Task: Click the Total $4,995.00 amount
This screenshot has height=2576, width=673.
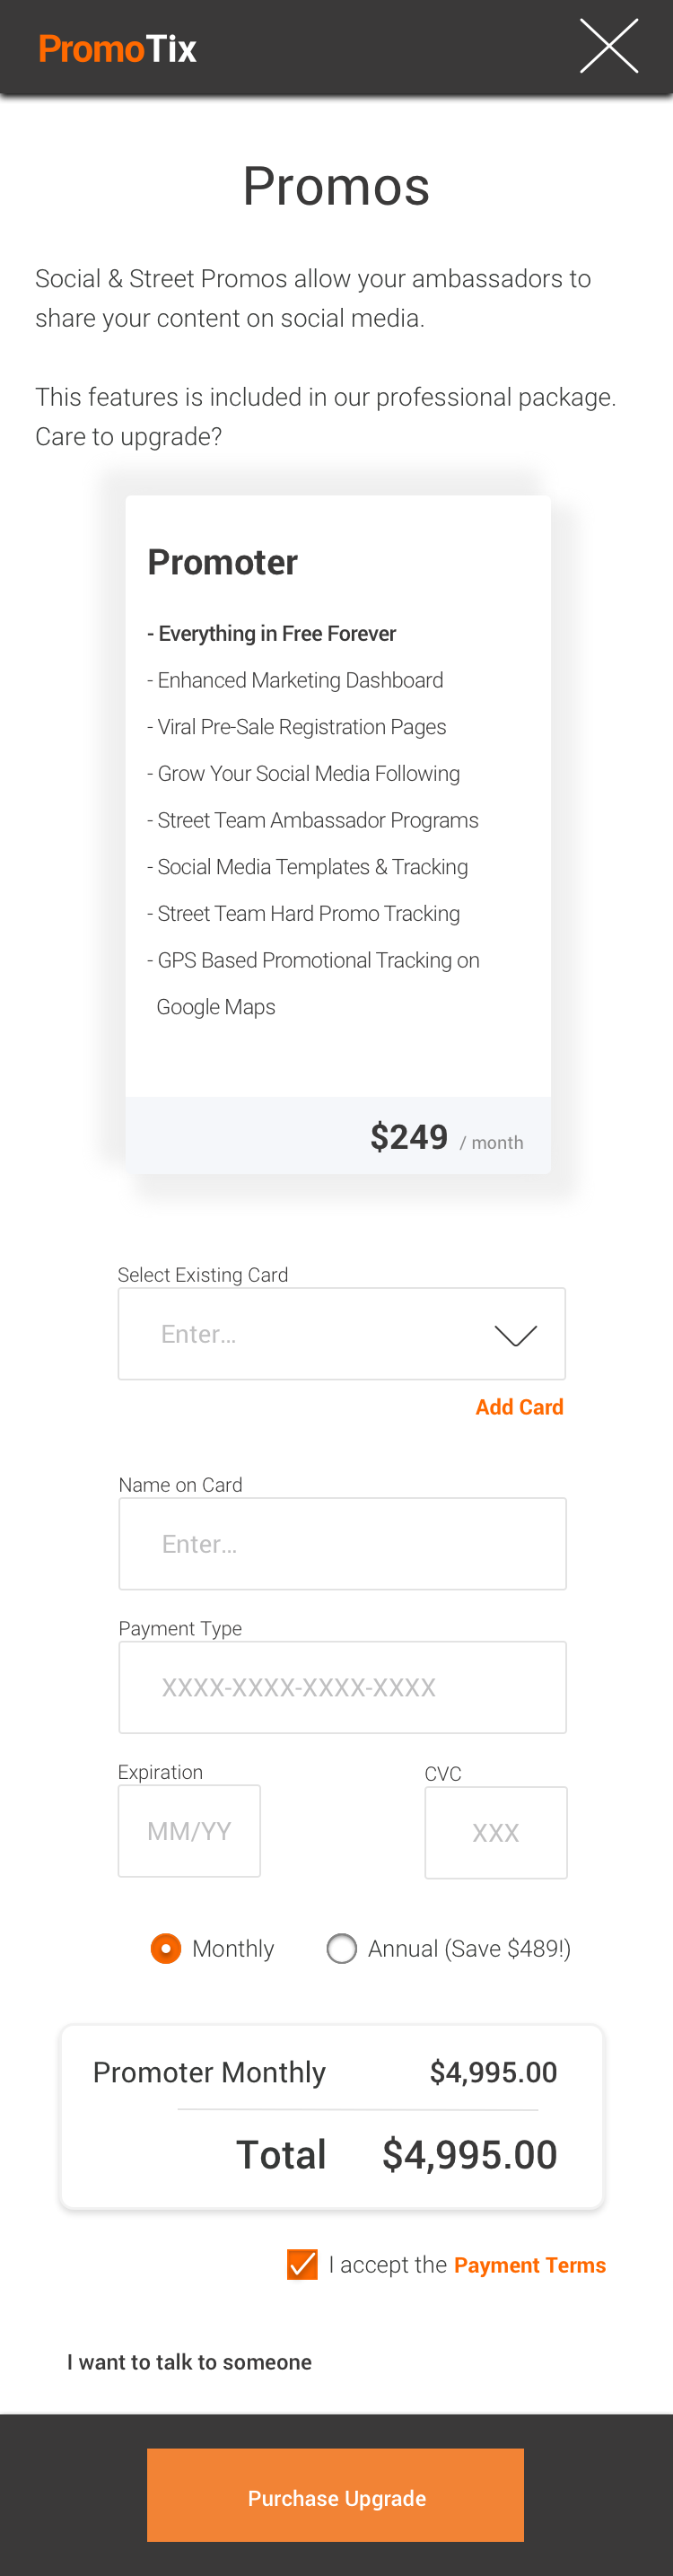Action: click(x=470, y=2155)
